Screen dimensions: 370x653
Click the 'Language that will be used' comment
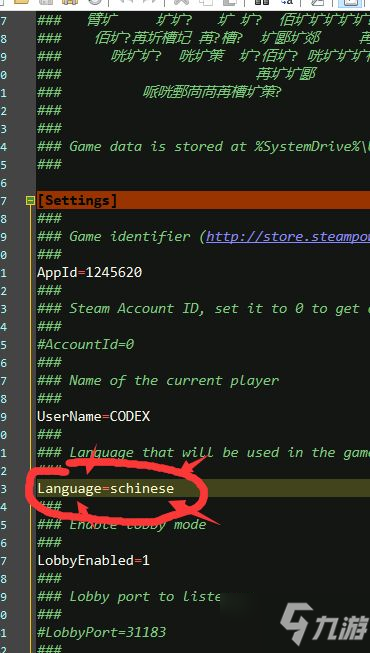pyautogui.click(x=204, y=452)
